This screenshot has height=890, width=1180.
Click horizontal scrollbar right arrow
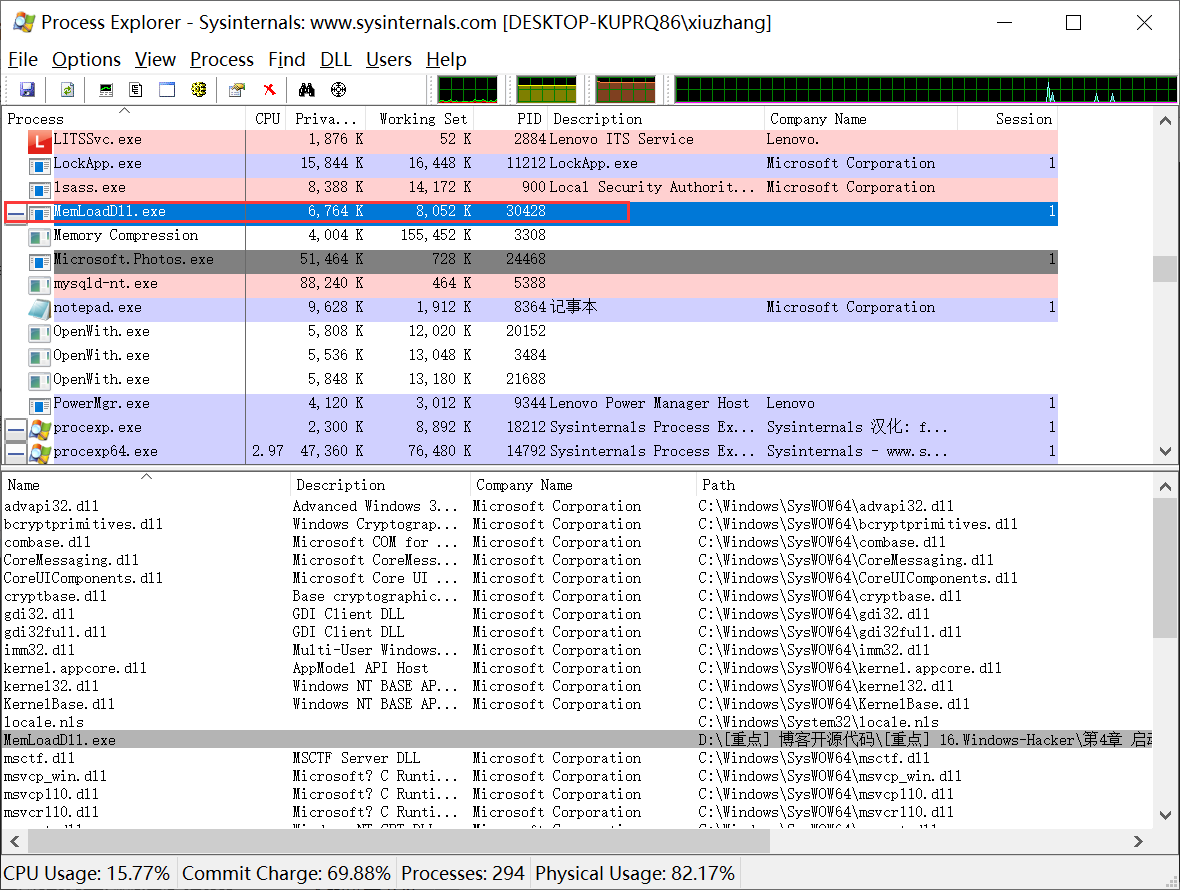click(1138, 842)
